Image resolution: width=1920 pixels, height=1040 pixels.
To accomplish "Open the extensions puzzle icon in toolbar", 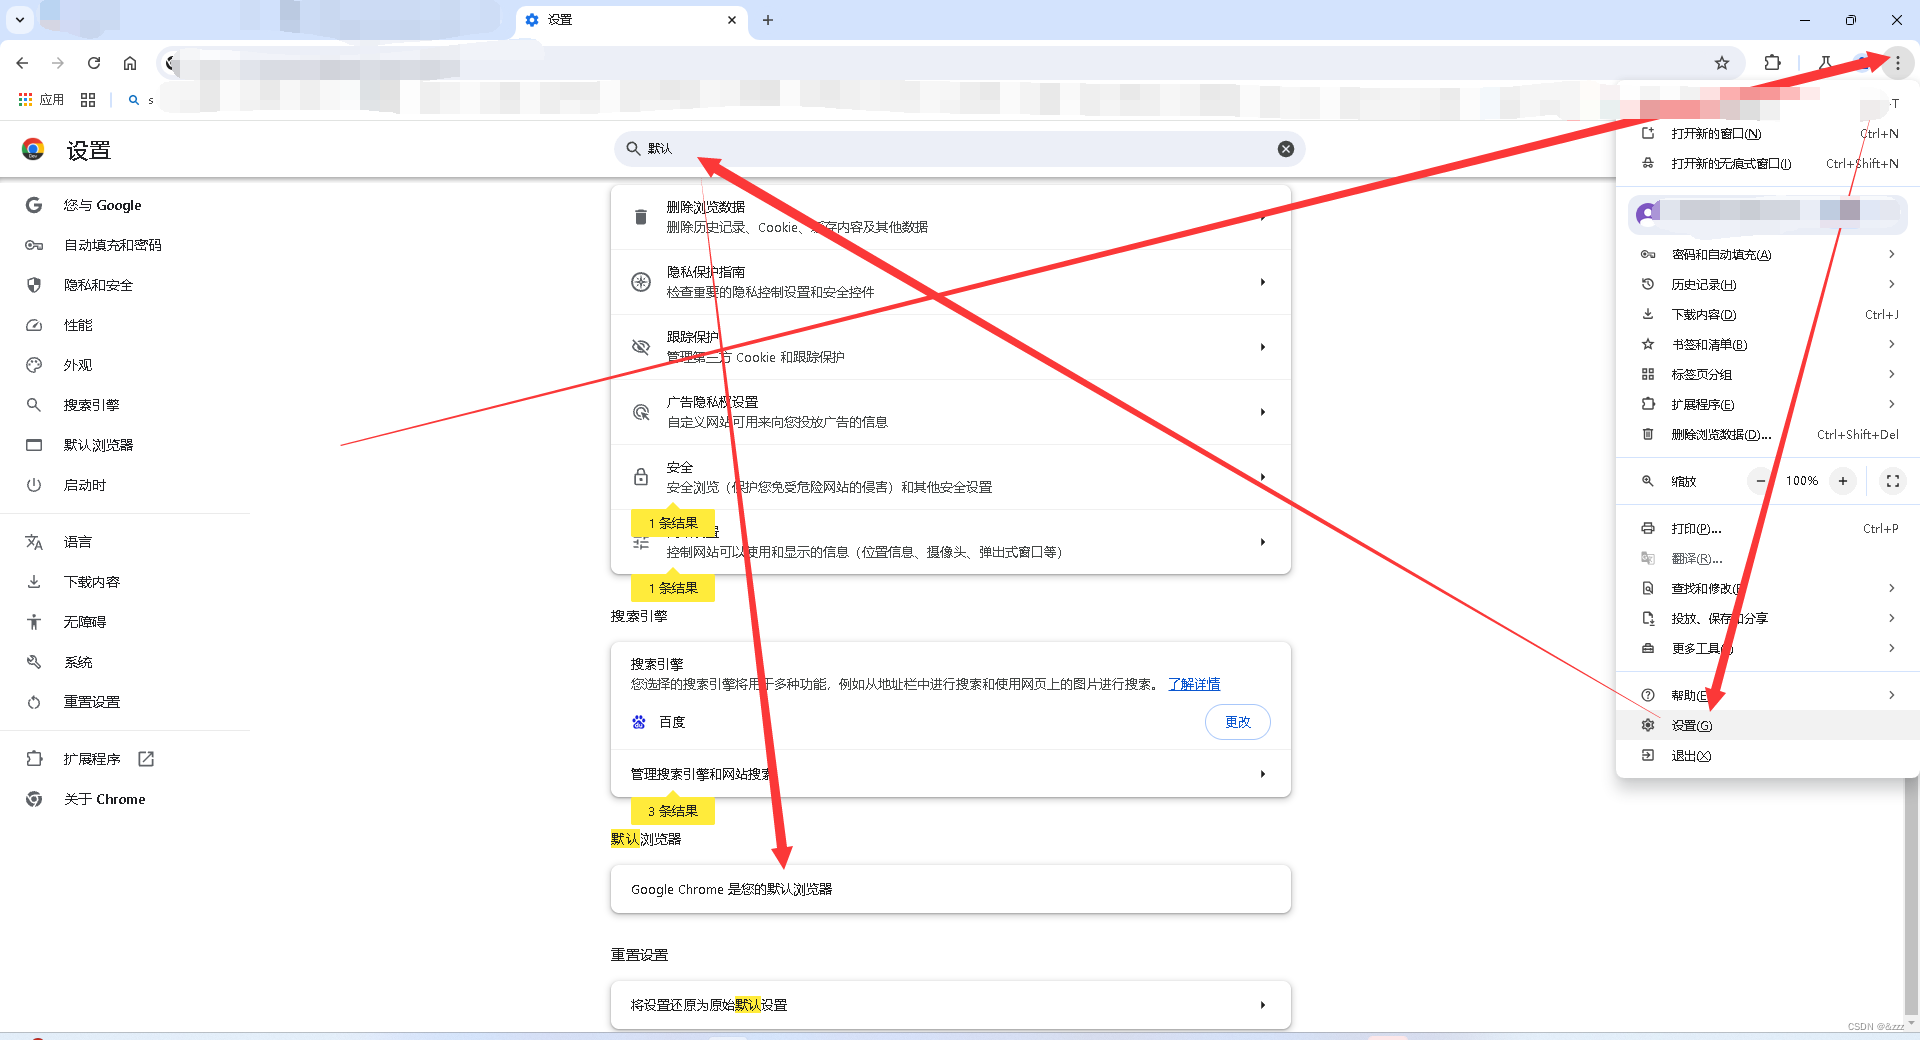I will [1772, 63].
